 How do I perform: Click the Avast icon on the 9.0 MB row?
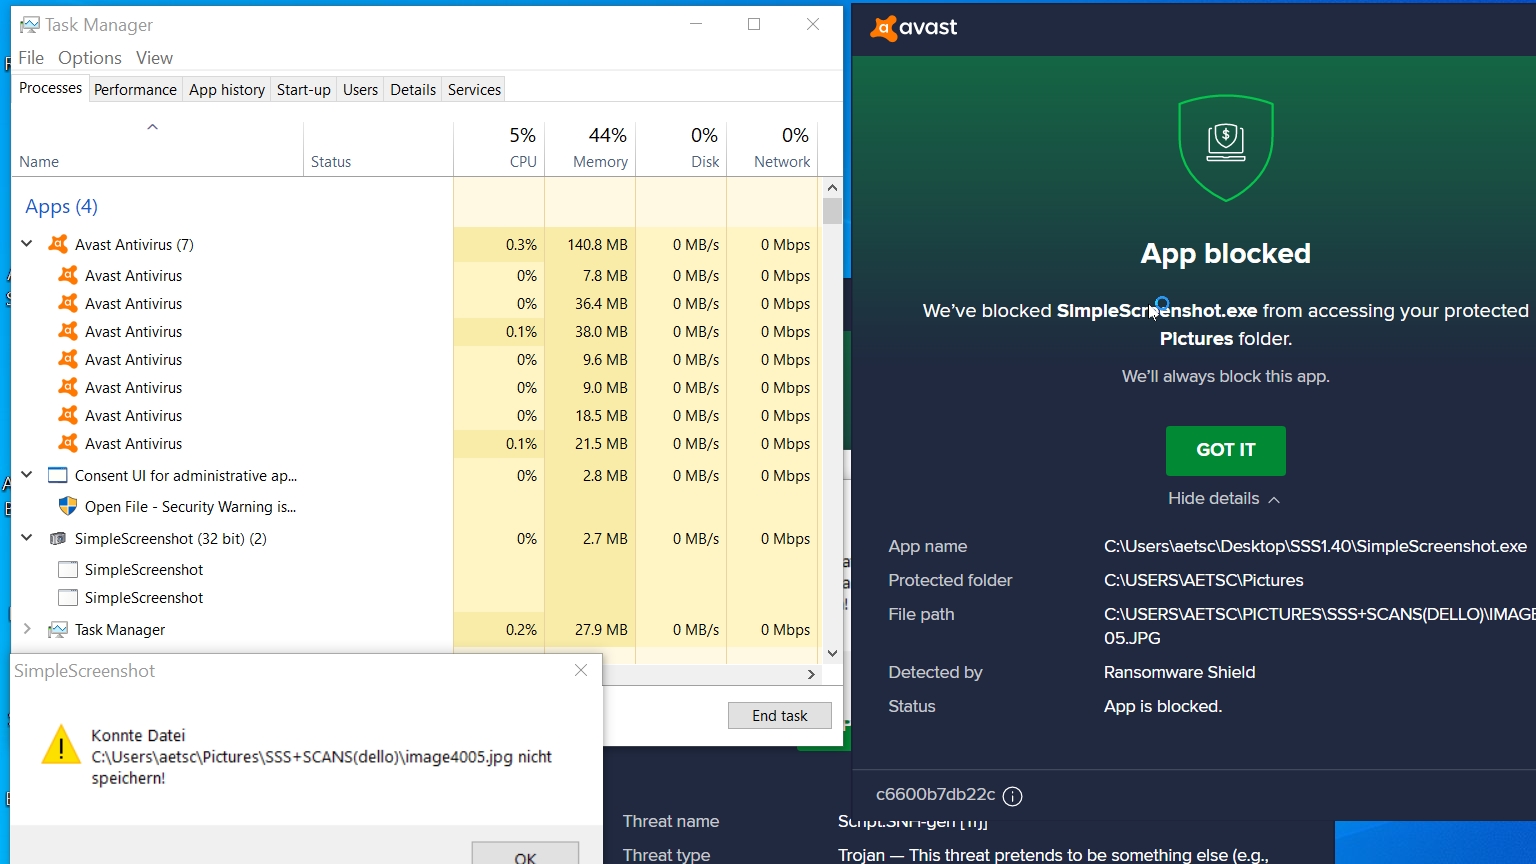coord(68,387)
